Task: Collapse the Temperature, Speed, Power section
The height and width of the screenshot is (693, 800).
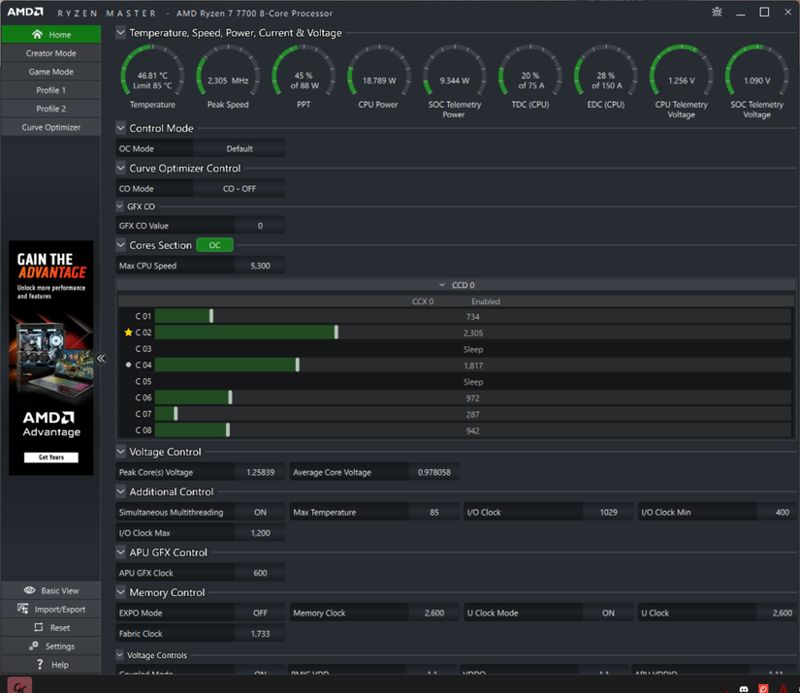Action: coord(121,31)
